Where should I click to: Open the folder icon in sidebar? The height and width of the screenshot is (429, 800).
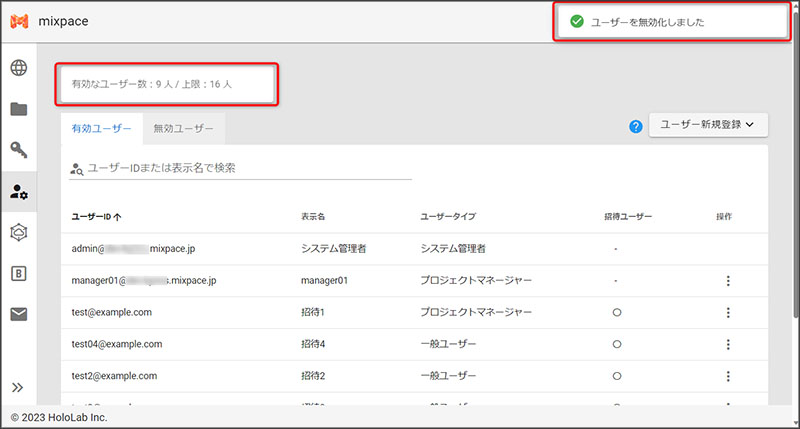click(19, 109)
